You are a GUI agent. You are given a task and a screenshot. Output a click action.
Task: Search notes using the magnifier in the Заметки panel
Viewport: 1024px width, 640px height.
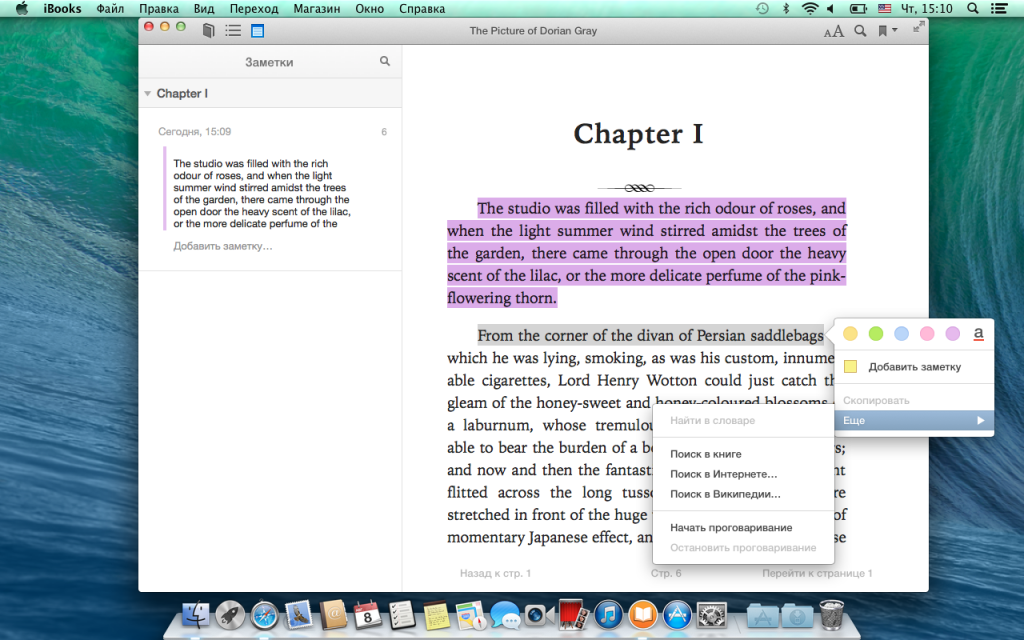click(385, 61)
